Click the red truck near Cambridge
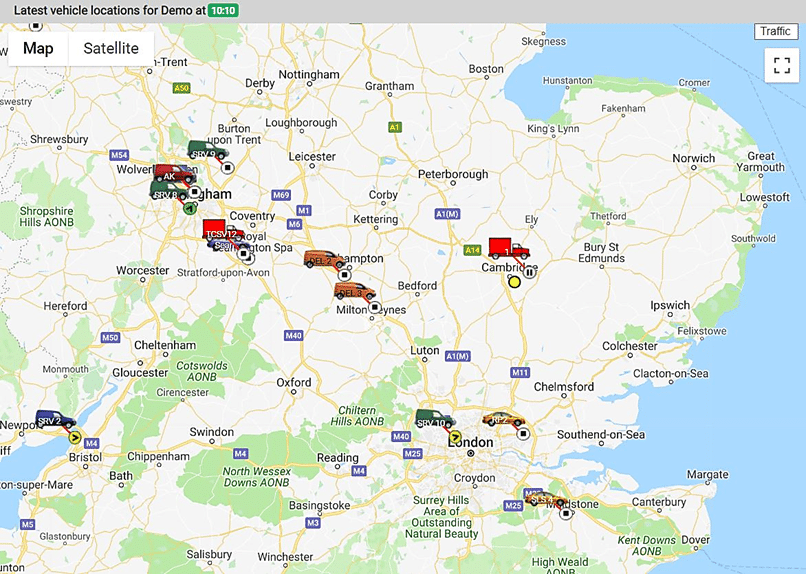The image size is (806, 574). 508,248
